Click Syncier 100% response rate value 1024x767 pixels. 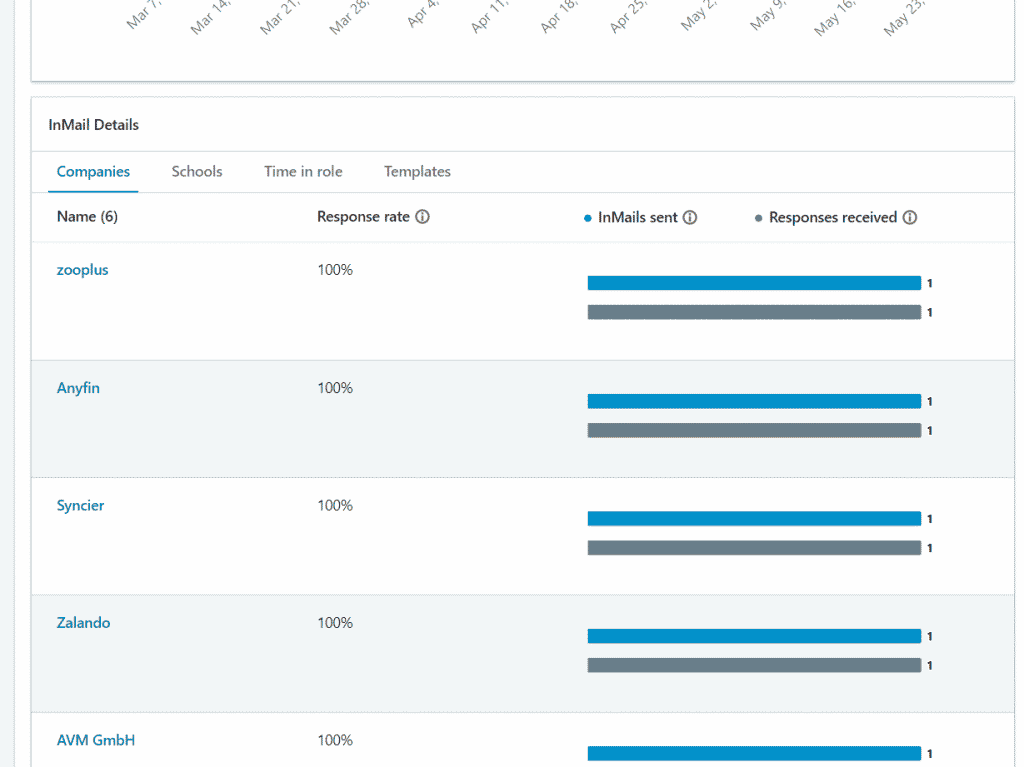tap(335, 506)
